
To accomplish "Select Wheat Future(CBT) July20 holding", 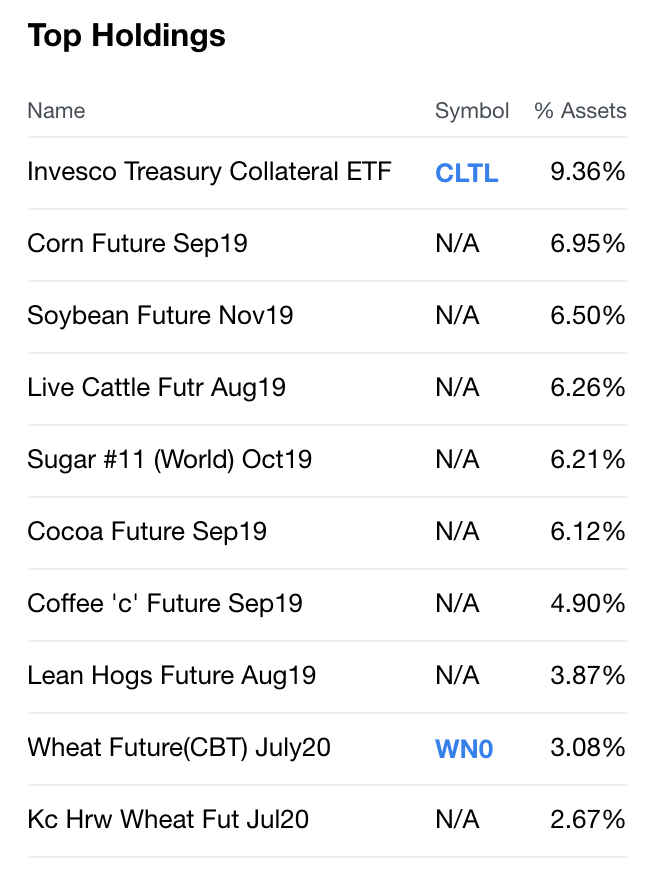I will [x=178, y=748].
